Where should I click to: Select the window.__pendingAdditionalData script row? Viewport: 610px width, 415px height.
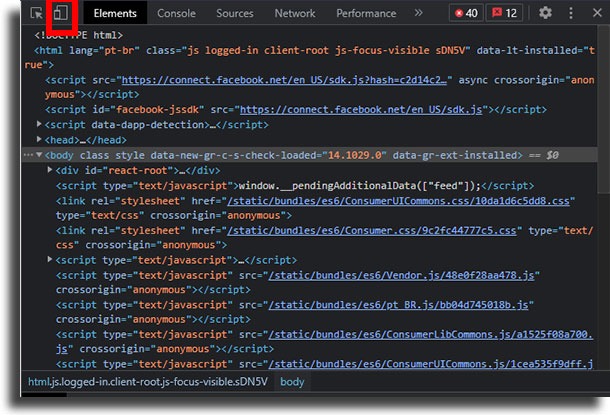click(x=294, y=186)
